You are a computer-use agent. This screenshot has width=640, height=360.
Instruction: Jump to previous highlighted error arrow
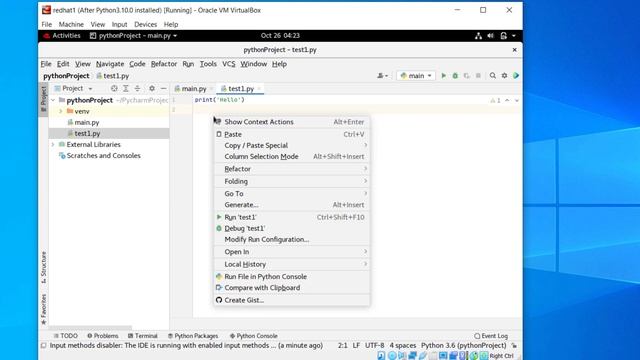tap(507, 100)
